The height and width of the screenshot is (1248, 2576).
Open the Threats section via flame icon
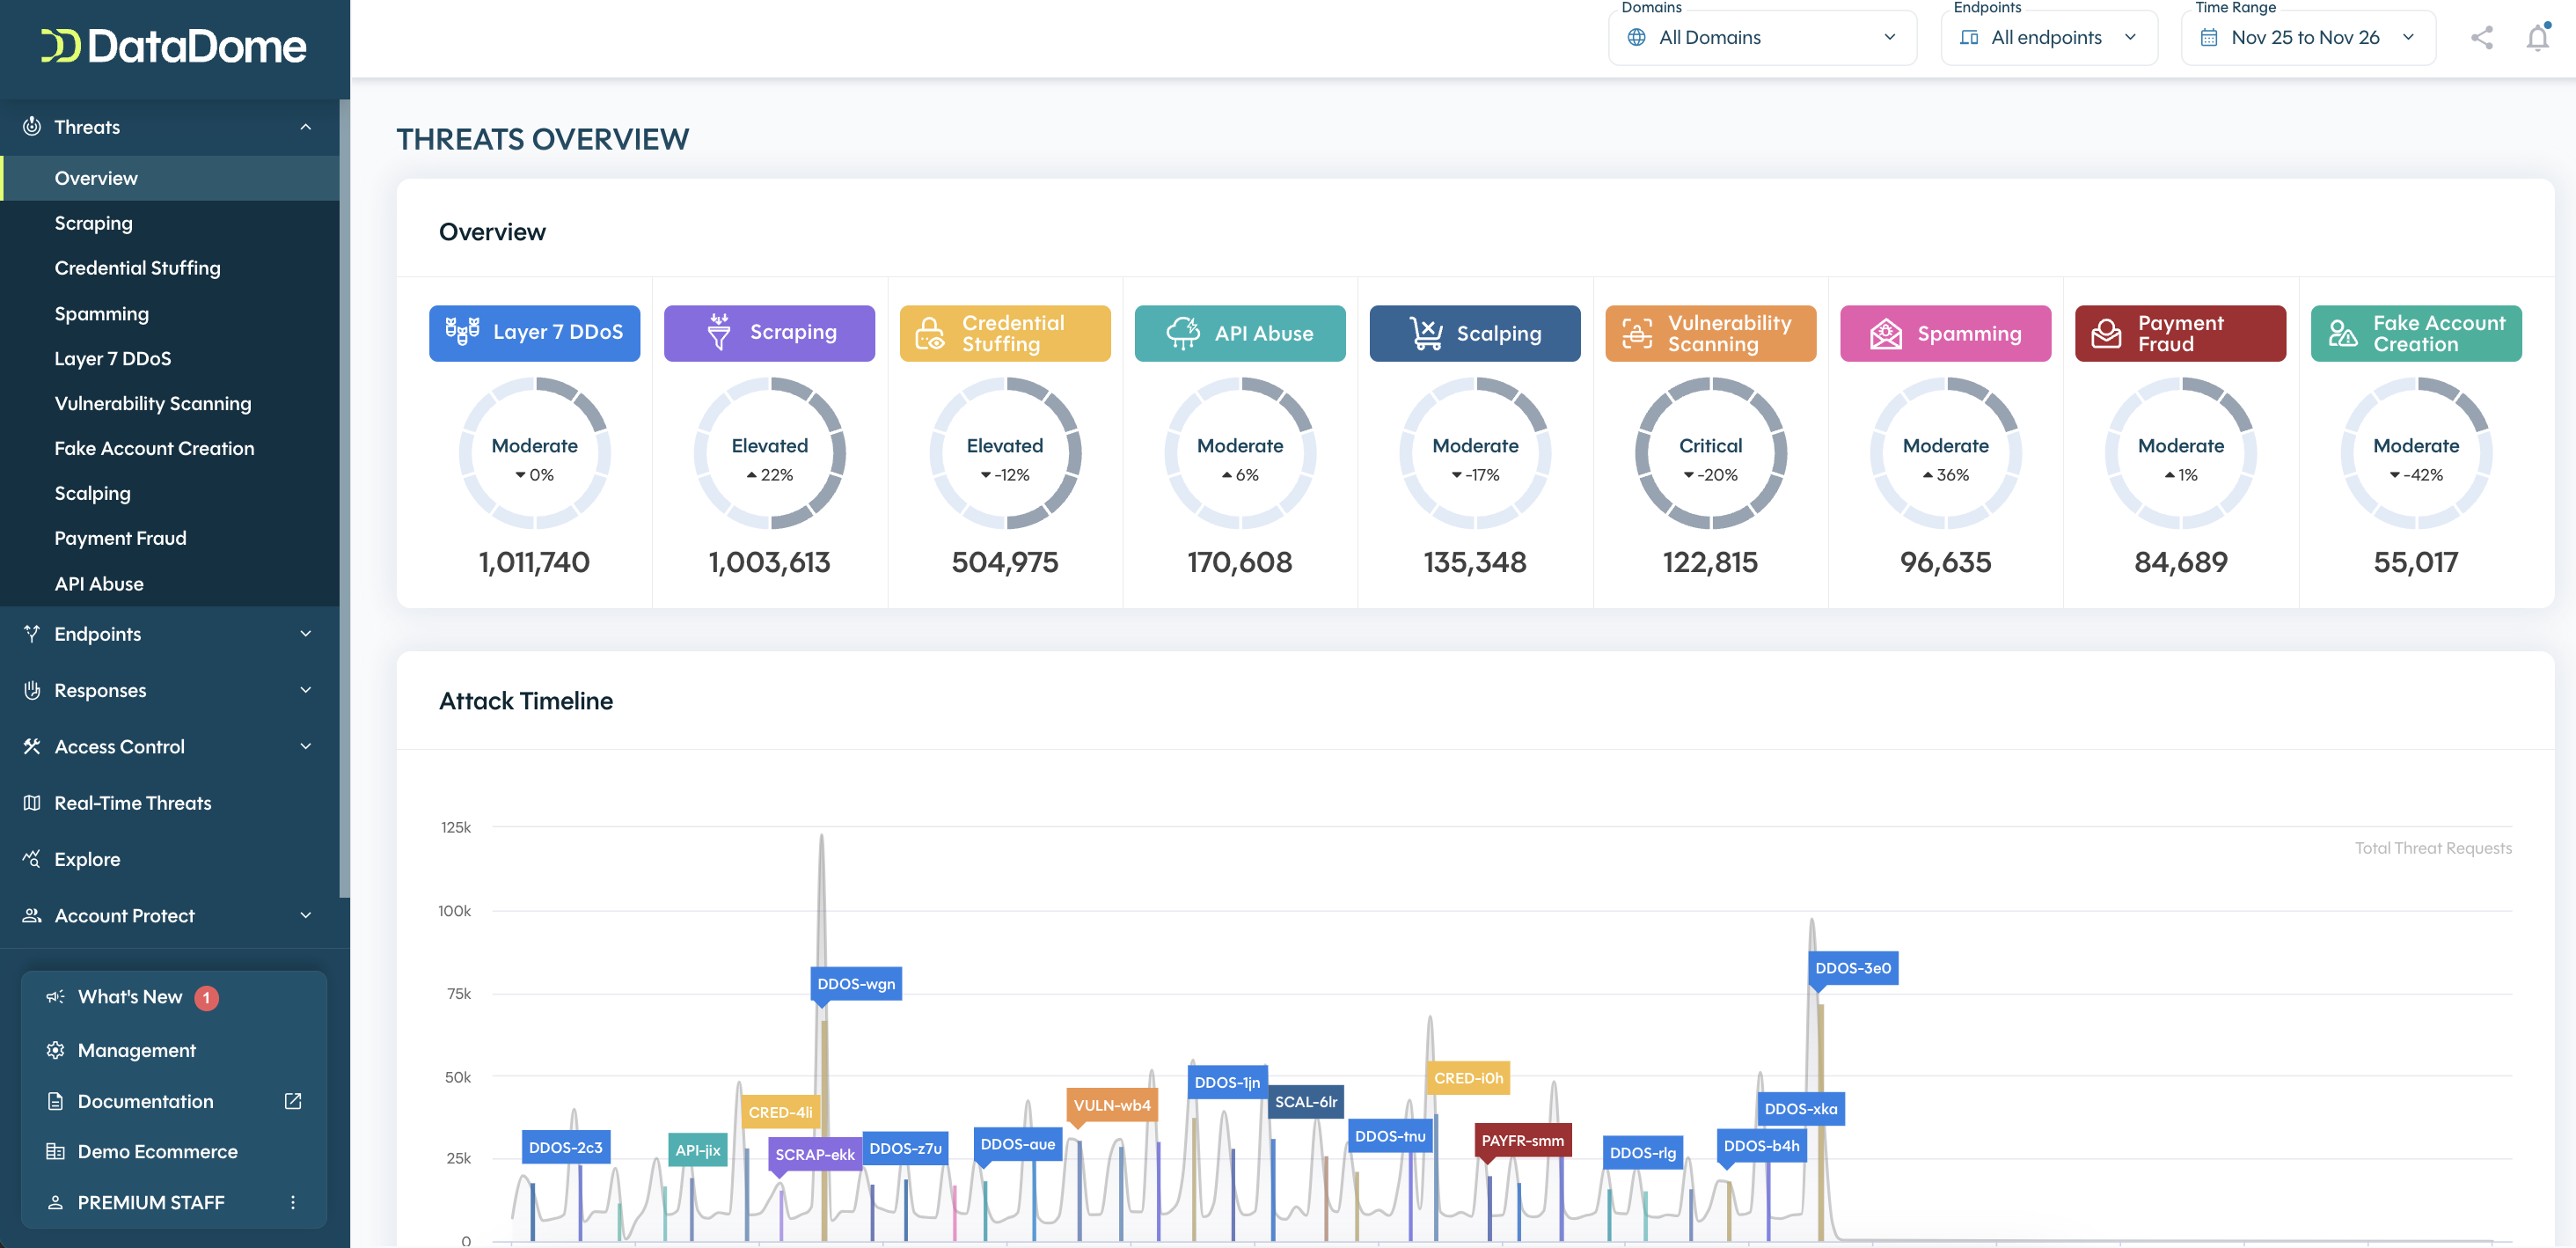[31, 126]
